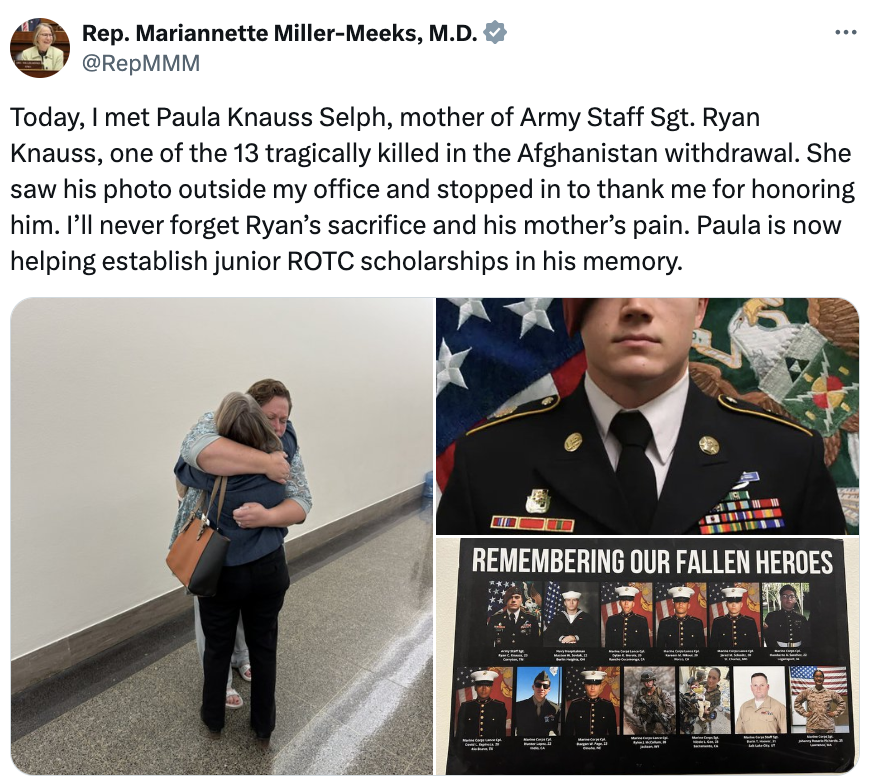Click the last portrait in poster bottom row
Screen dimensions: 872x782
coord(819,700)
